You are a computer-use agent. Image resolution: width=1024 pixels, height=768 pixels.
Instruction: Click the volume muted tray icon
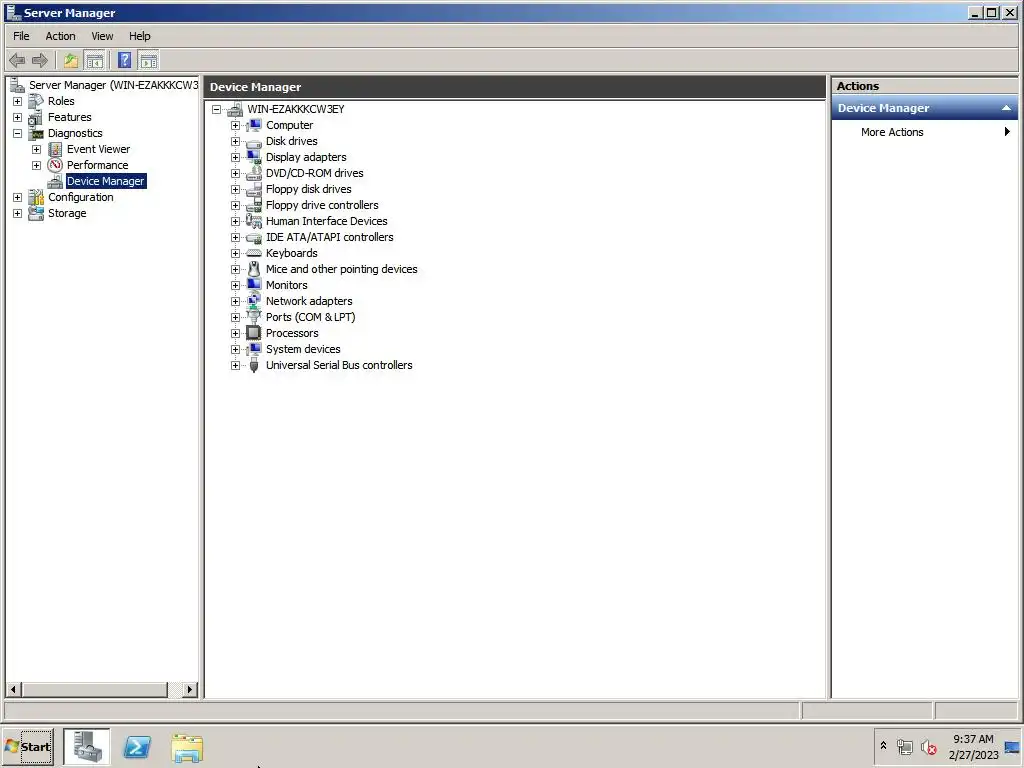click(x=929, y=747)
